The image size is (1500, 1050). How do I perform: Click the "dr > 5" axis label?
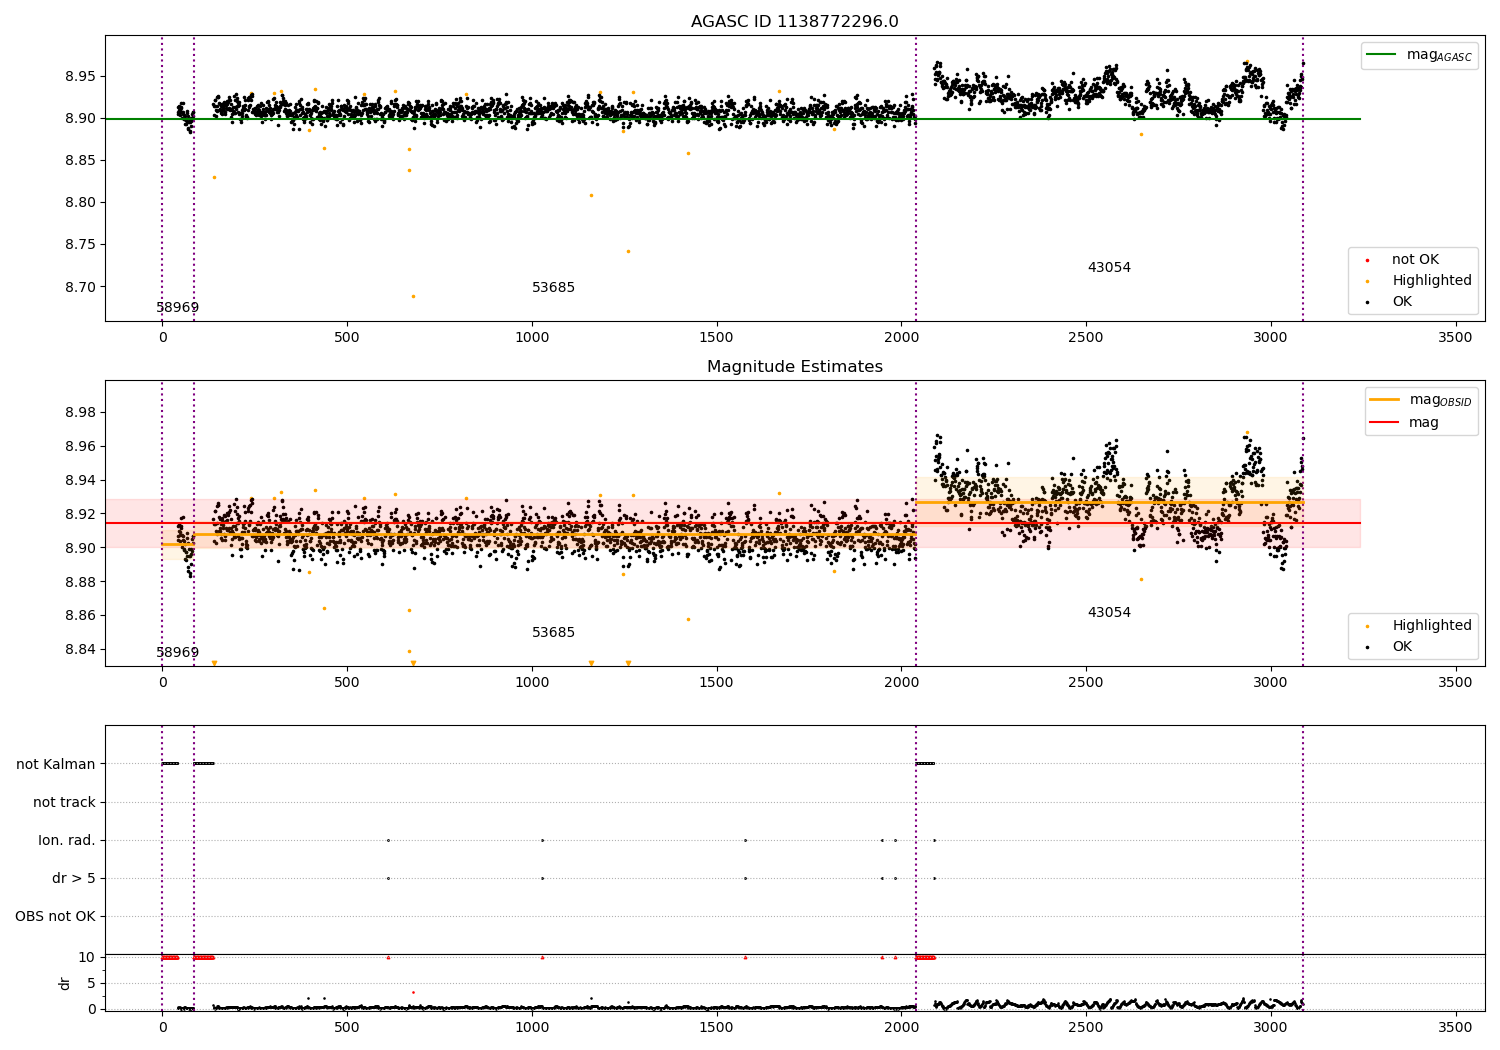tap(74, 878)
